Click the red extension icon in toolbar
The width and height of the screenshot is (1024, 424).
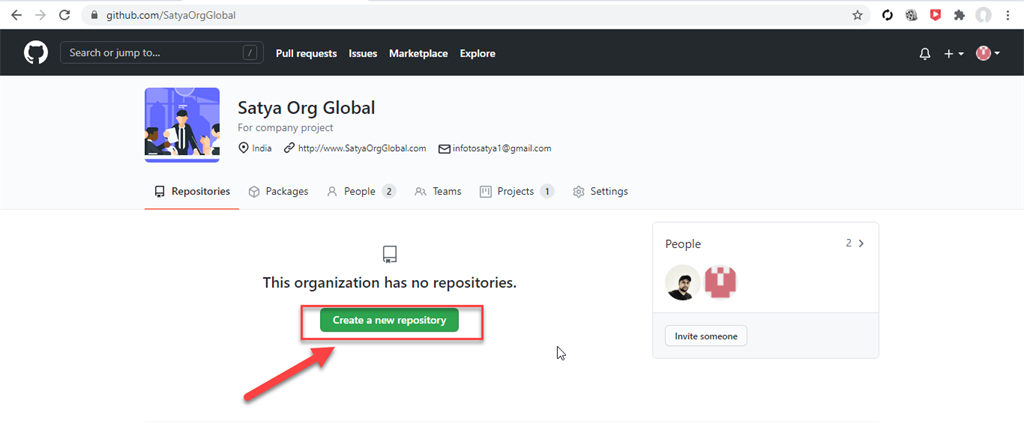click(936, 16)
